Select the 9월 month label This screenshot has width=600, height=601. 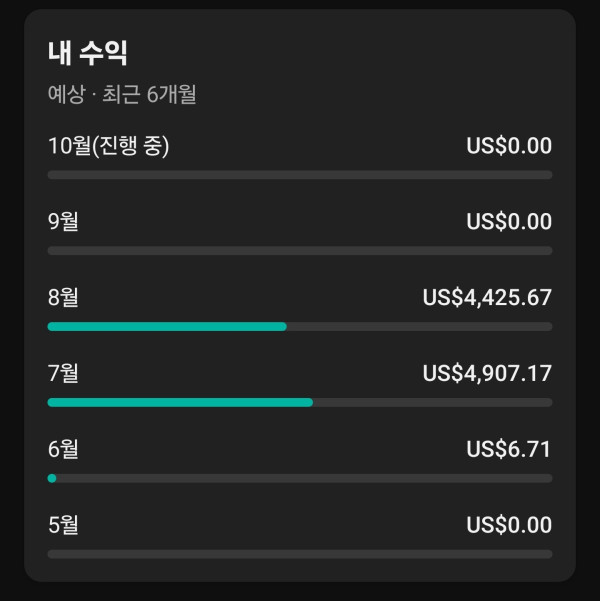coord(63,221)
